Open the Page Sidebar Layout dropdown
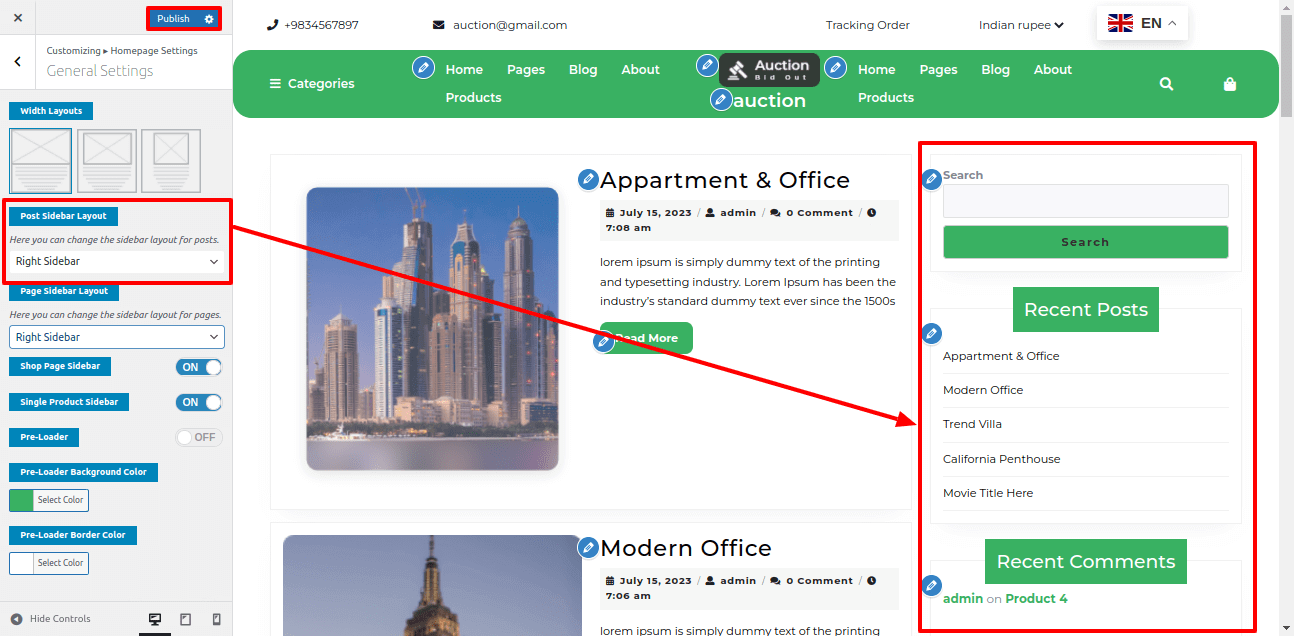Screen dimensions: 1294x636 [x=117, y=337]
